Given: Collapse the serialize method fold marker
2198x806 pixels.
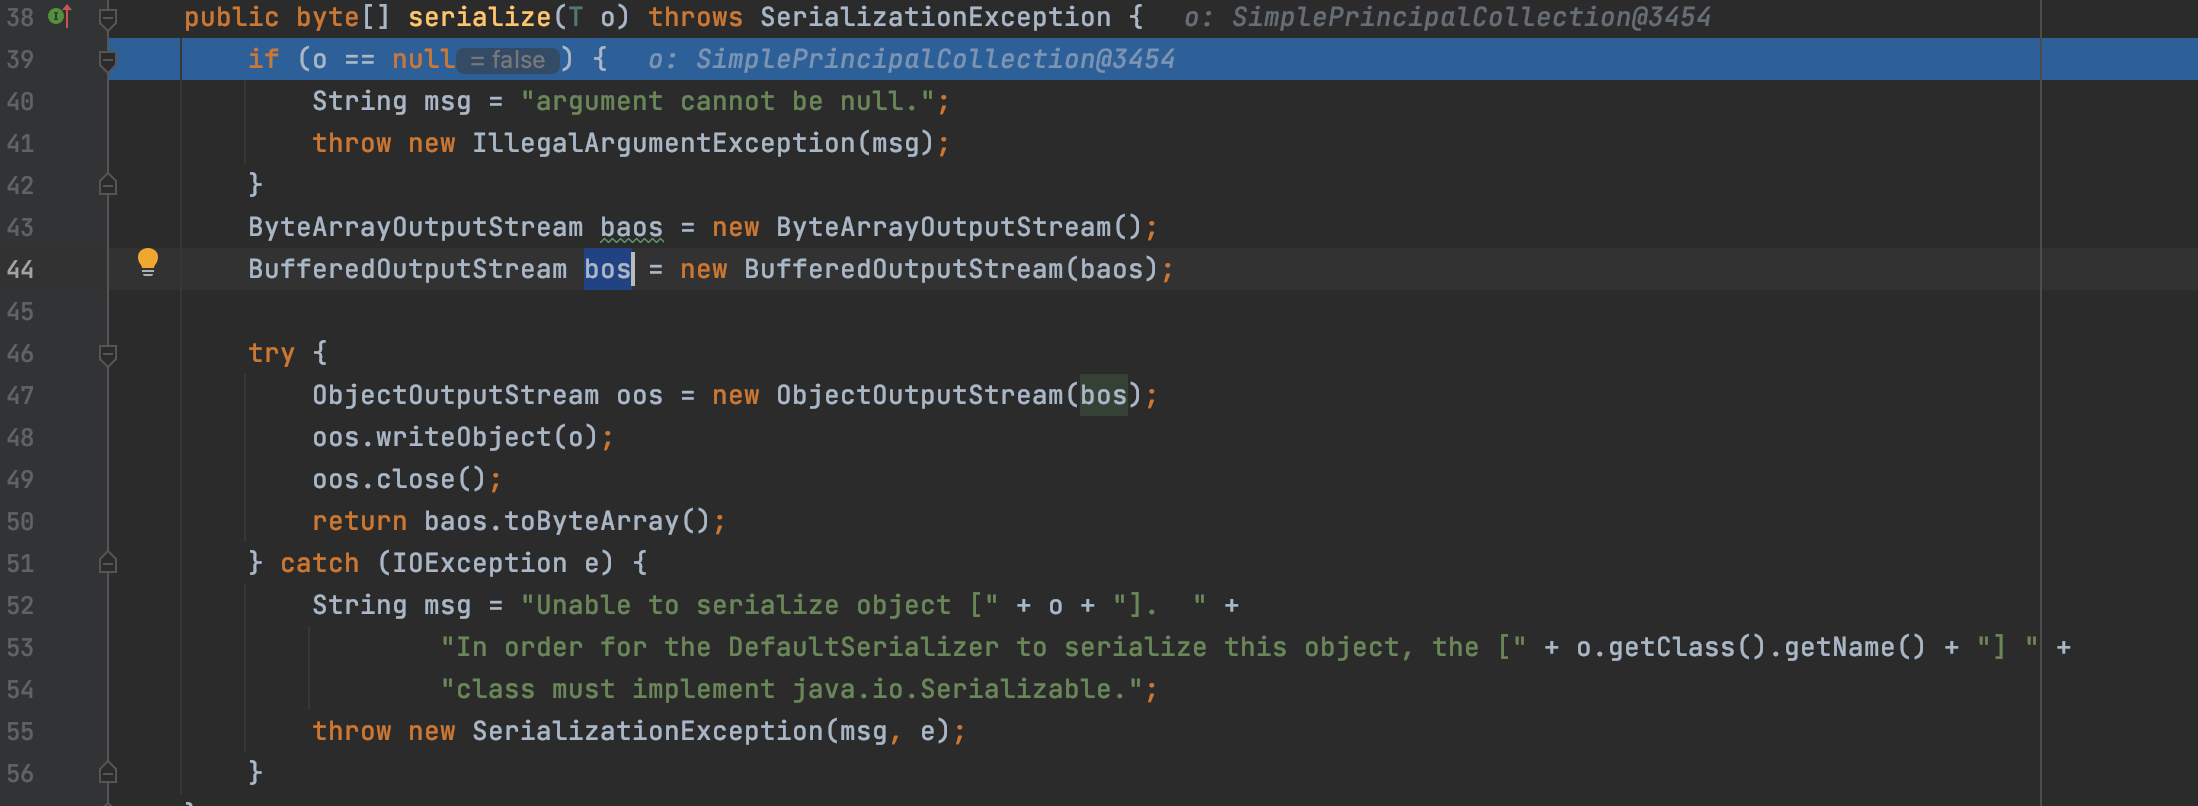Looking at the screenshot, I should coord(108,17).
